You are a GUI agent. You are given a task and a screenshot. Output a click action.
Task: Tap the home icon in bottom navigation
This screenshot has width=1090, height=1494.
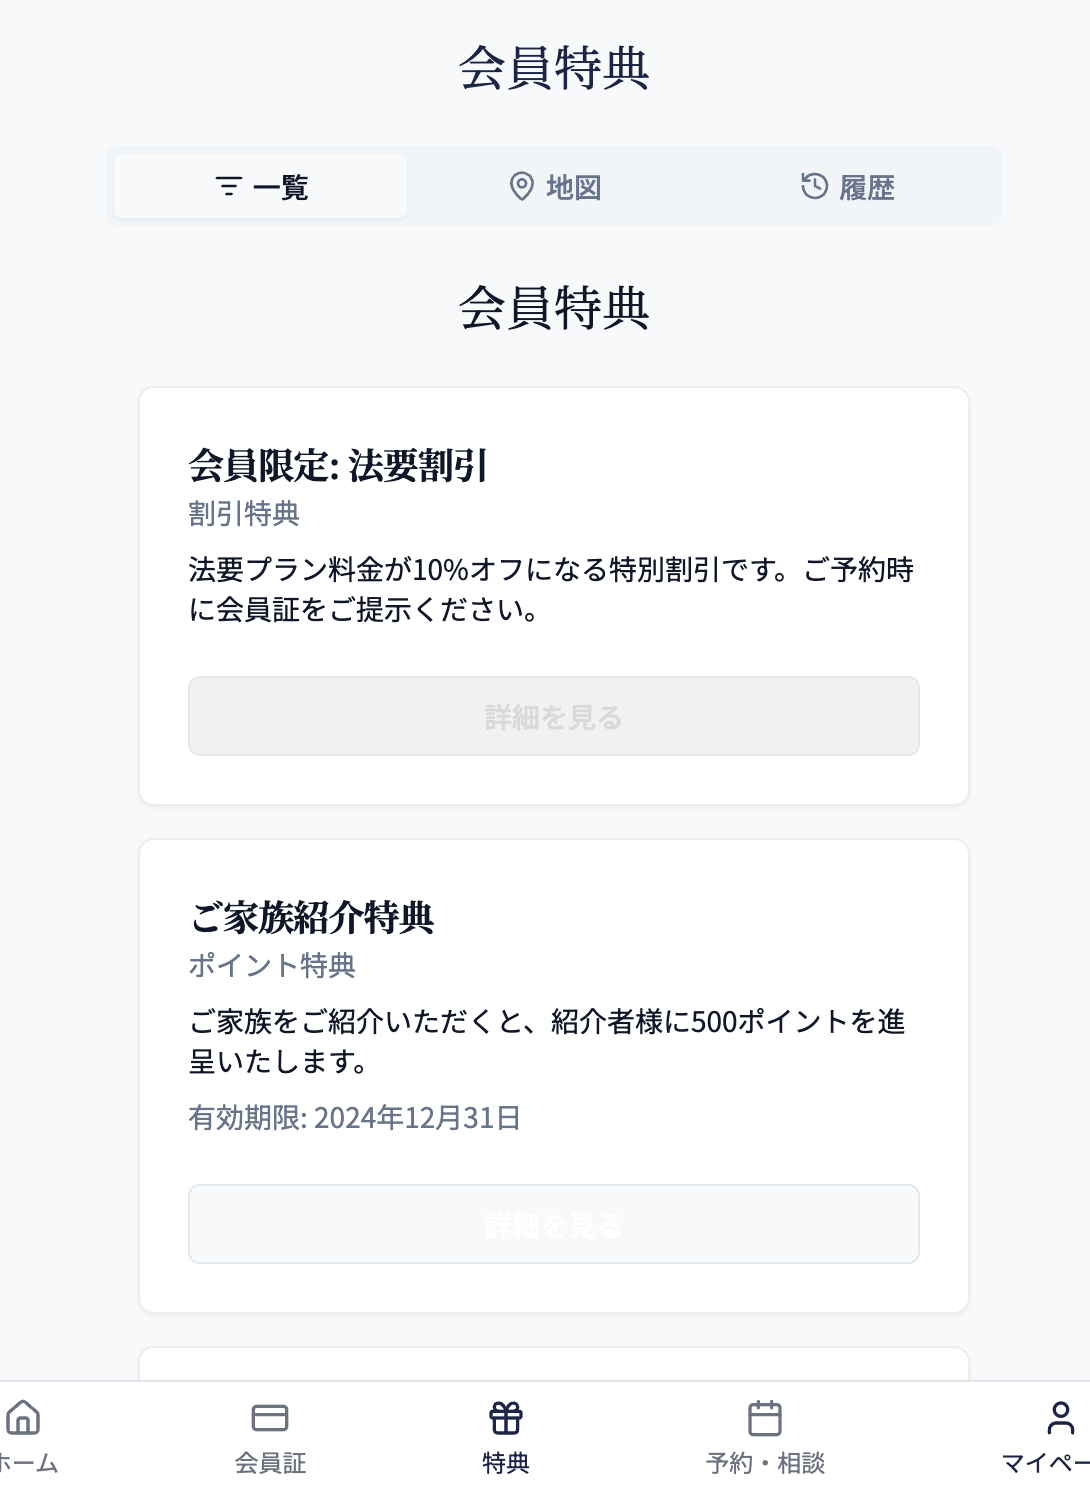pyautogui.click(x=23, y=1417)
